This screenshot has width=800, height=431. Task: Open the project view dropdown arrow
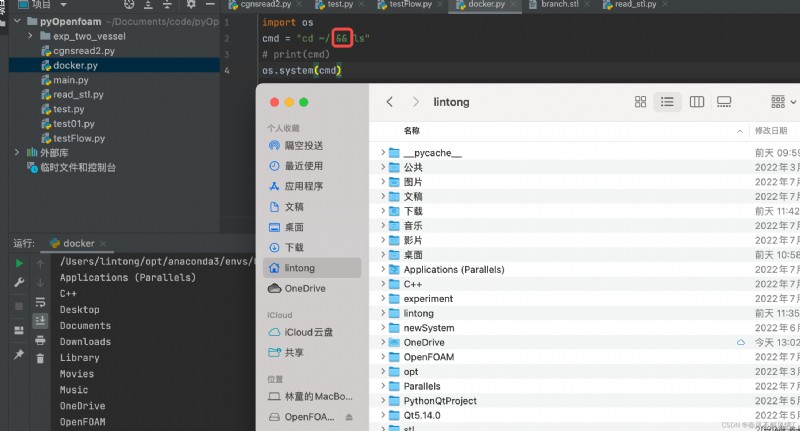[x=64, y=5]
